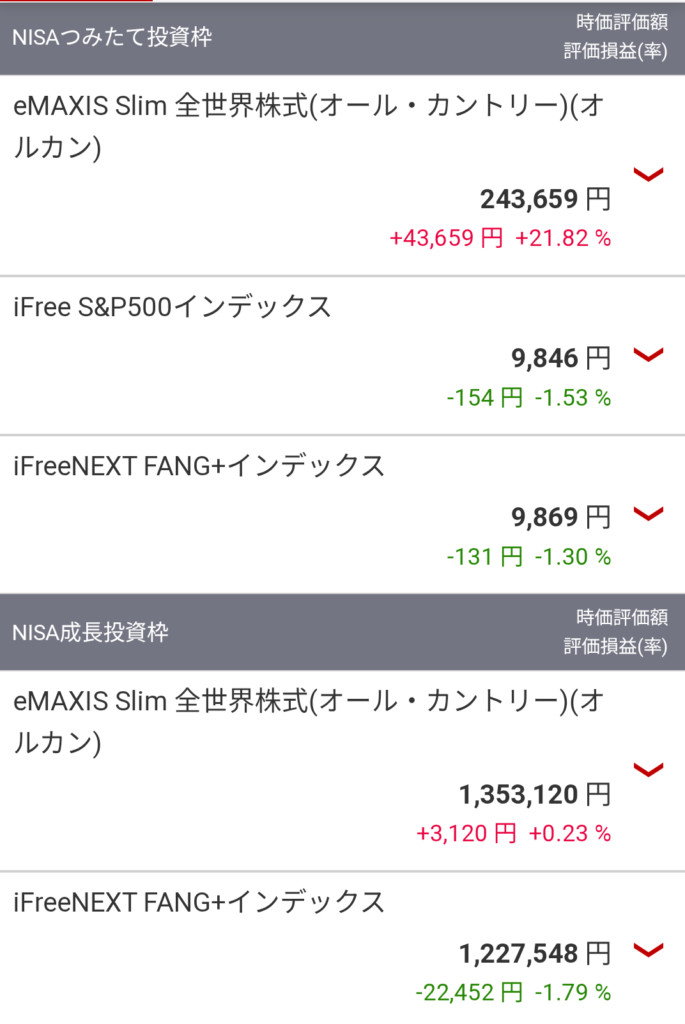Click the 評価損益(率) label in 成長投資枠 header

(x=616, y=646)
